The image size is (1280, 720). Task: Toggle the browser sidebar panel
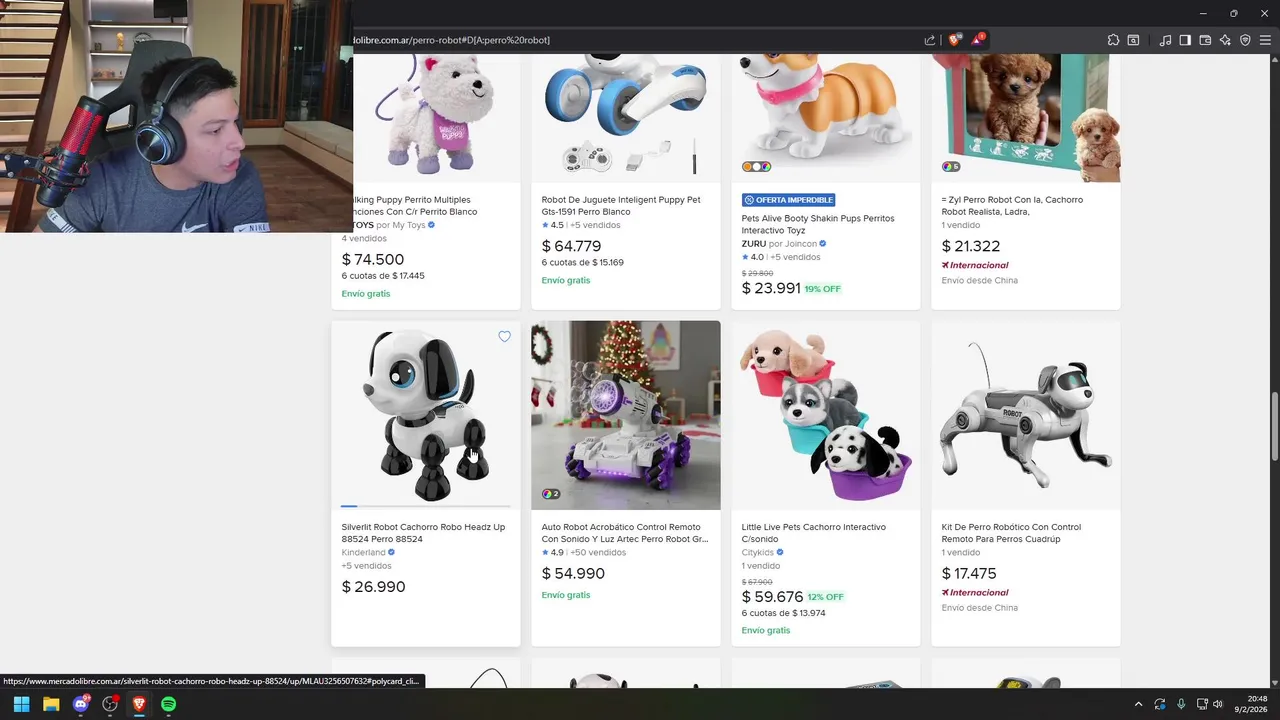coord(1185,40)
